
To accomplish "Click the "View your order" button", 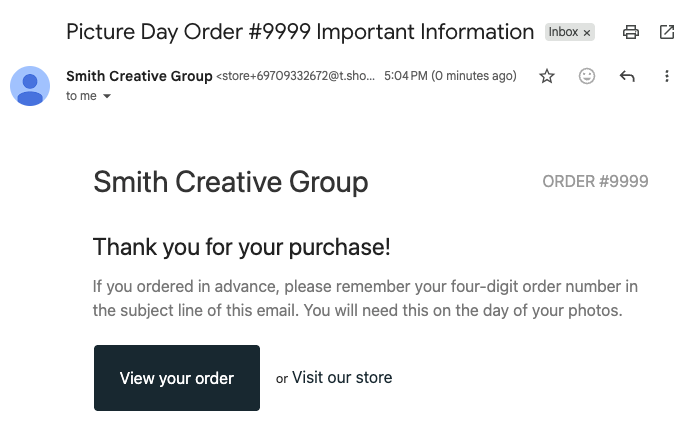I will coord(177,378).
